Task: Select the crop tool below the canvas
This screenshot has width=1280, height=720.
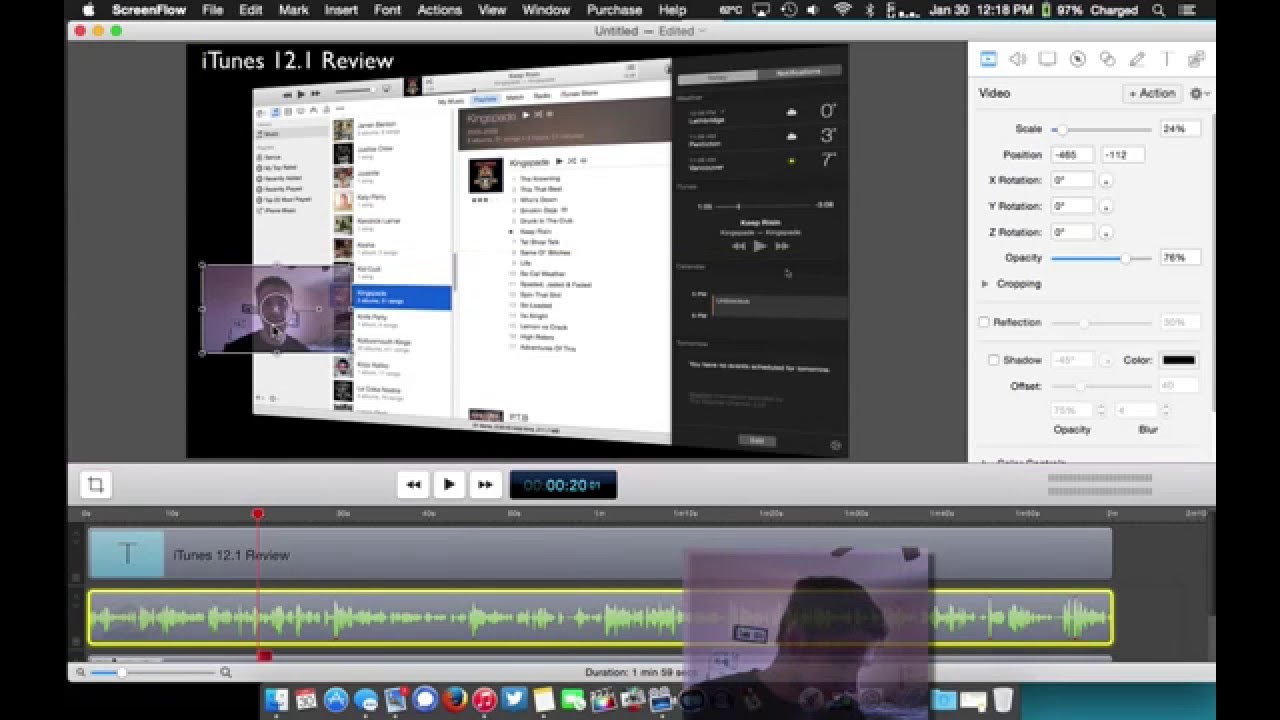Action: click(96, 485)
